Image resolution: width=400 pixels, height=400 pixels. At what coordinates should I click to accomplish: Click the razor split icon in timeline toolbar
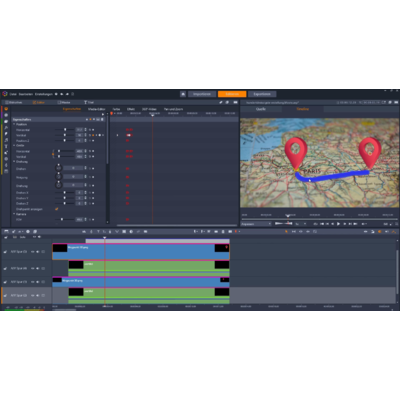pos(91,231)
